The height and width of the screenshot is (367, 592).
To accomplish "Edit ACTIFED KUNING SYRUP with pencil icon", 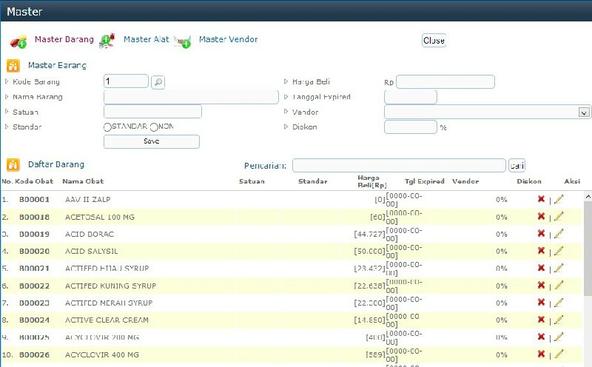I will point(559,285).
